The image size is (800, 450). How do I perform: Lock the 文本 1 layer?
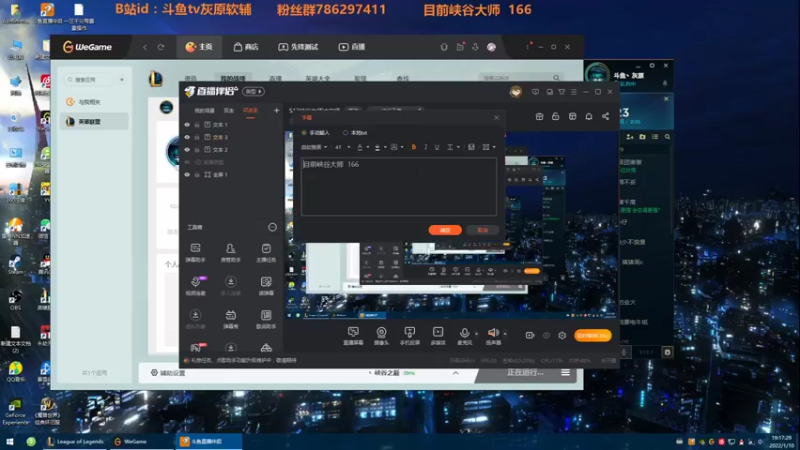[197, 124]
